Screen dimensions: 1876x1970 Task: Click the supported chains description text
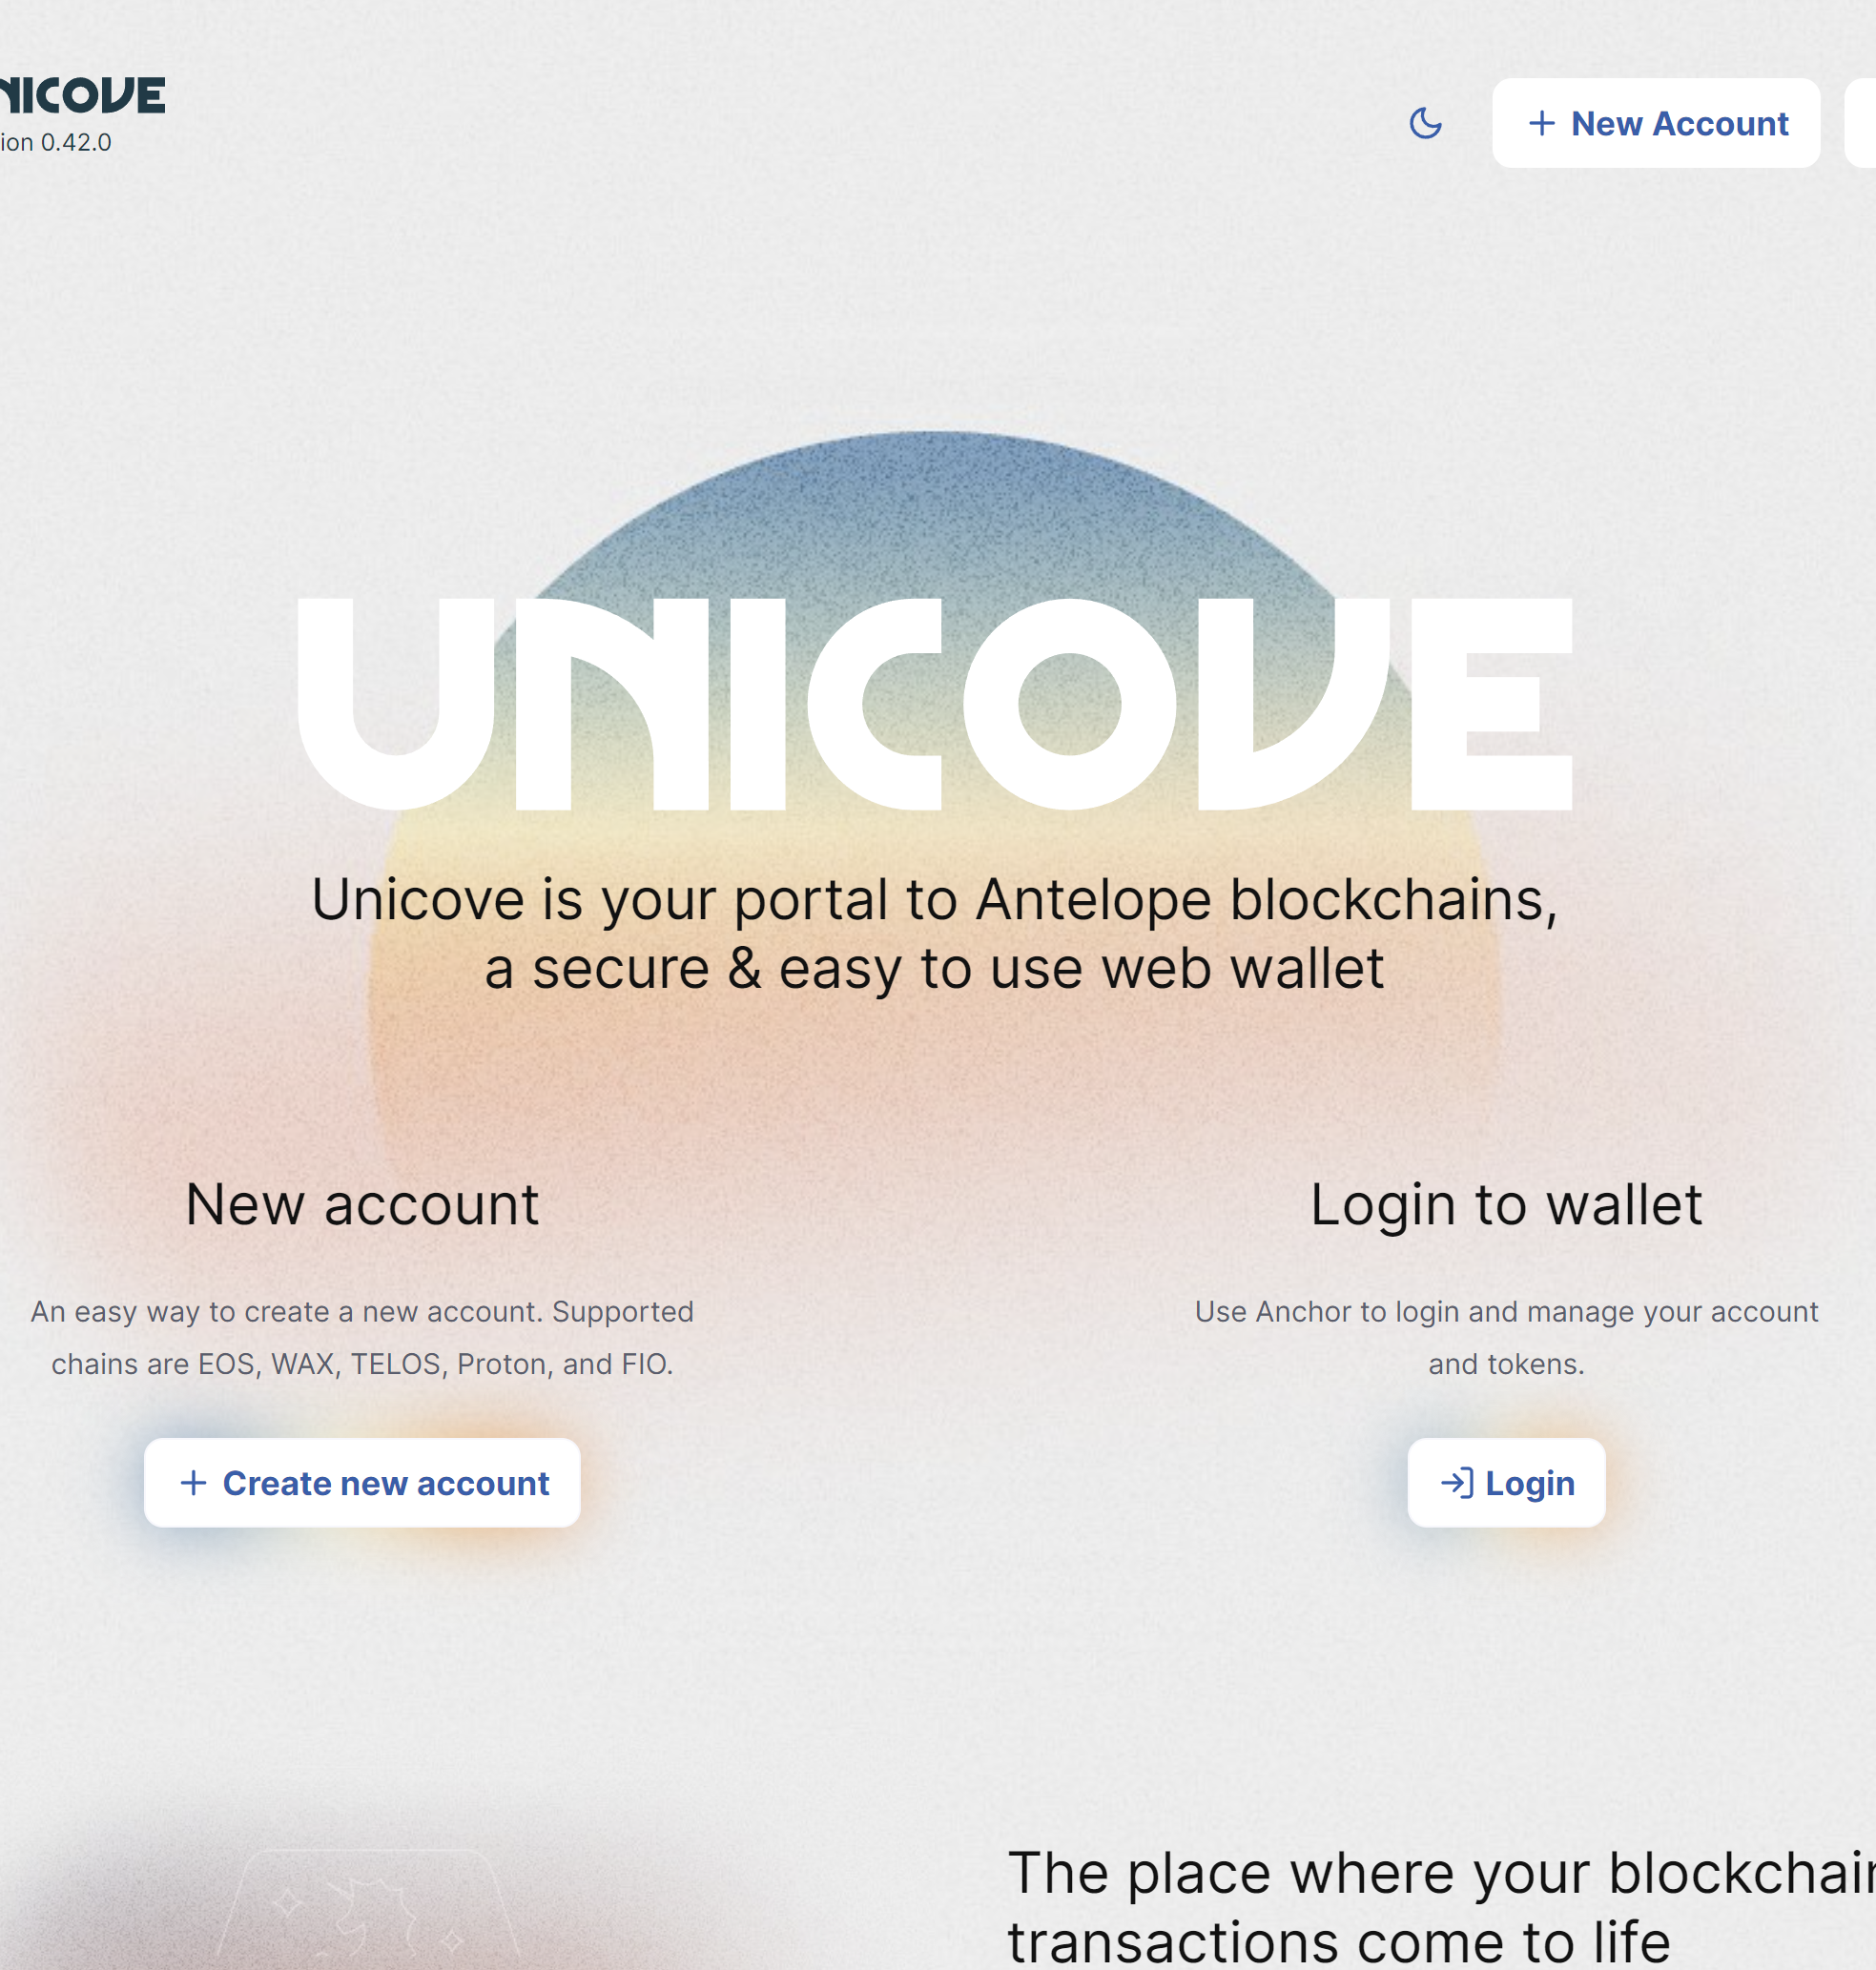(x=362, y=1337)
